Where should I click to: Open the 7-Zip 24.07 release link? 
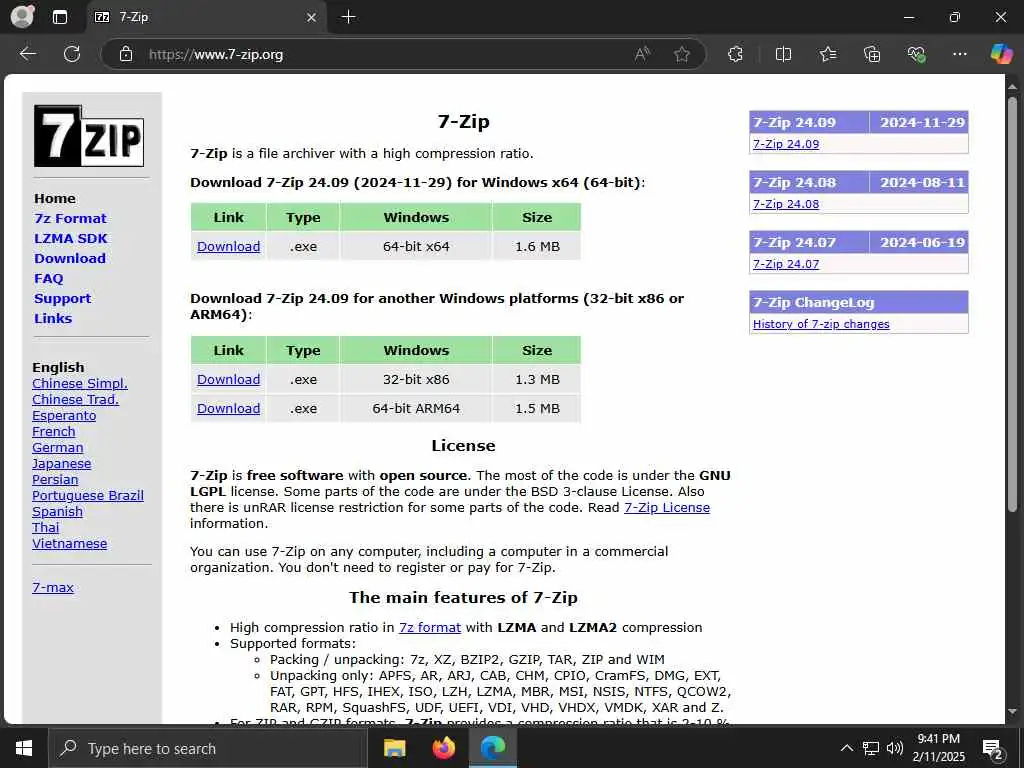(x=786, y=264)
